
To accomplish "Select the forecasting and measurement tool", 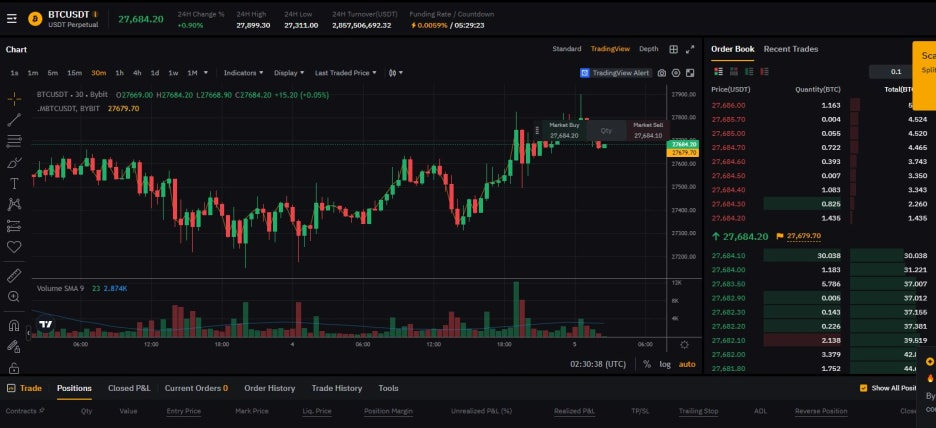I will pos(14,226).
